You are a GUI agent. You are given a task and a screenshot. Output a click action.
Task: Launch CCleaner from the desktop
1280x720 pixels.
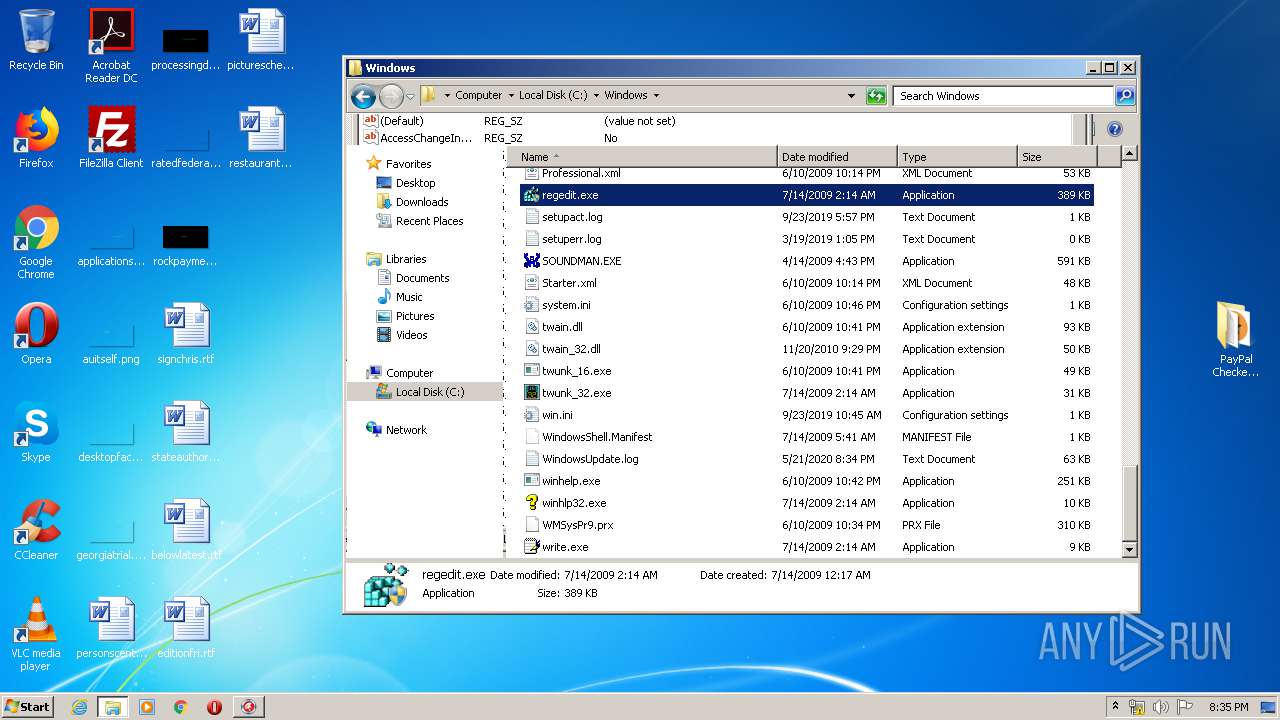(36, 530)
